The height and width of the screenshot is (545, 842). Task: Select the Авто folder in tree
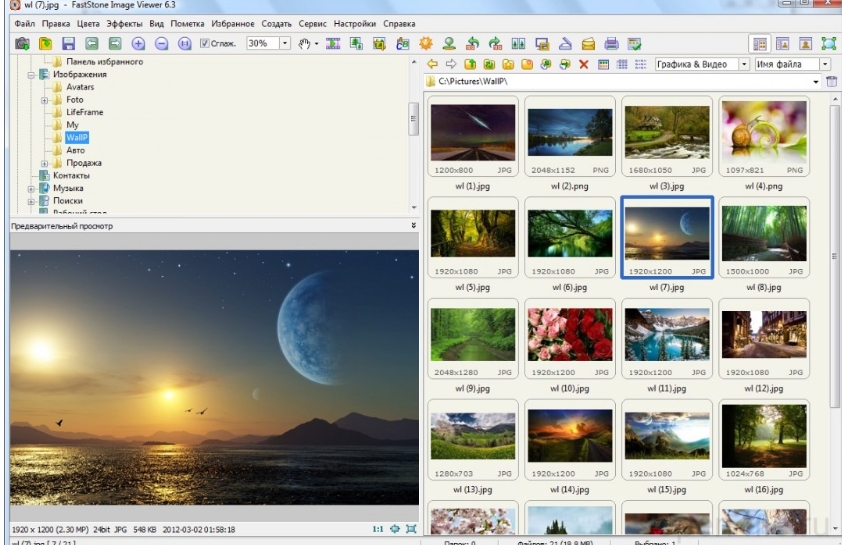pos(76,150)
